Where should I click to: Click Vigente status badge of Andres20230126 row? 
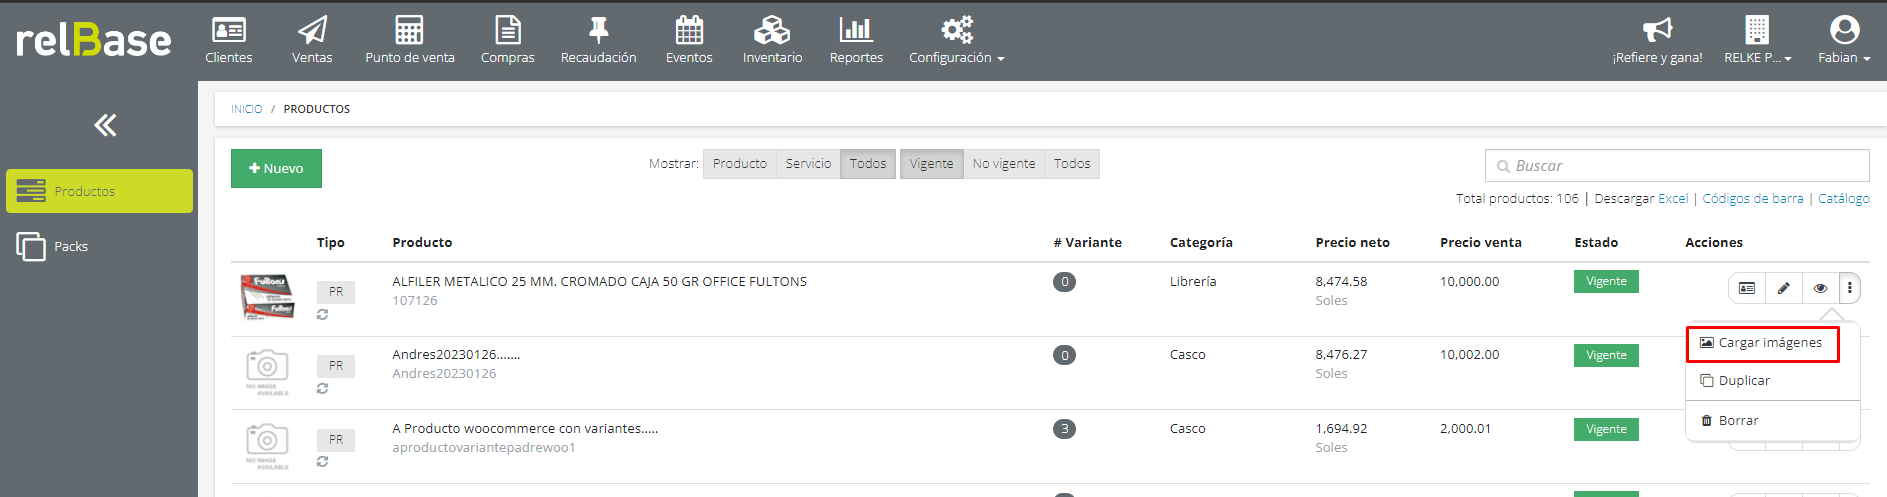(1606, 355)
